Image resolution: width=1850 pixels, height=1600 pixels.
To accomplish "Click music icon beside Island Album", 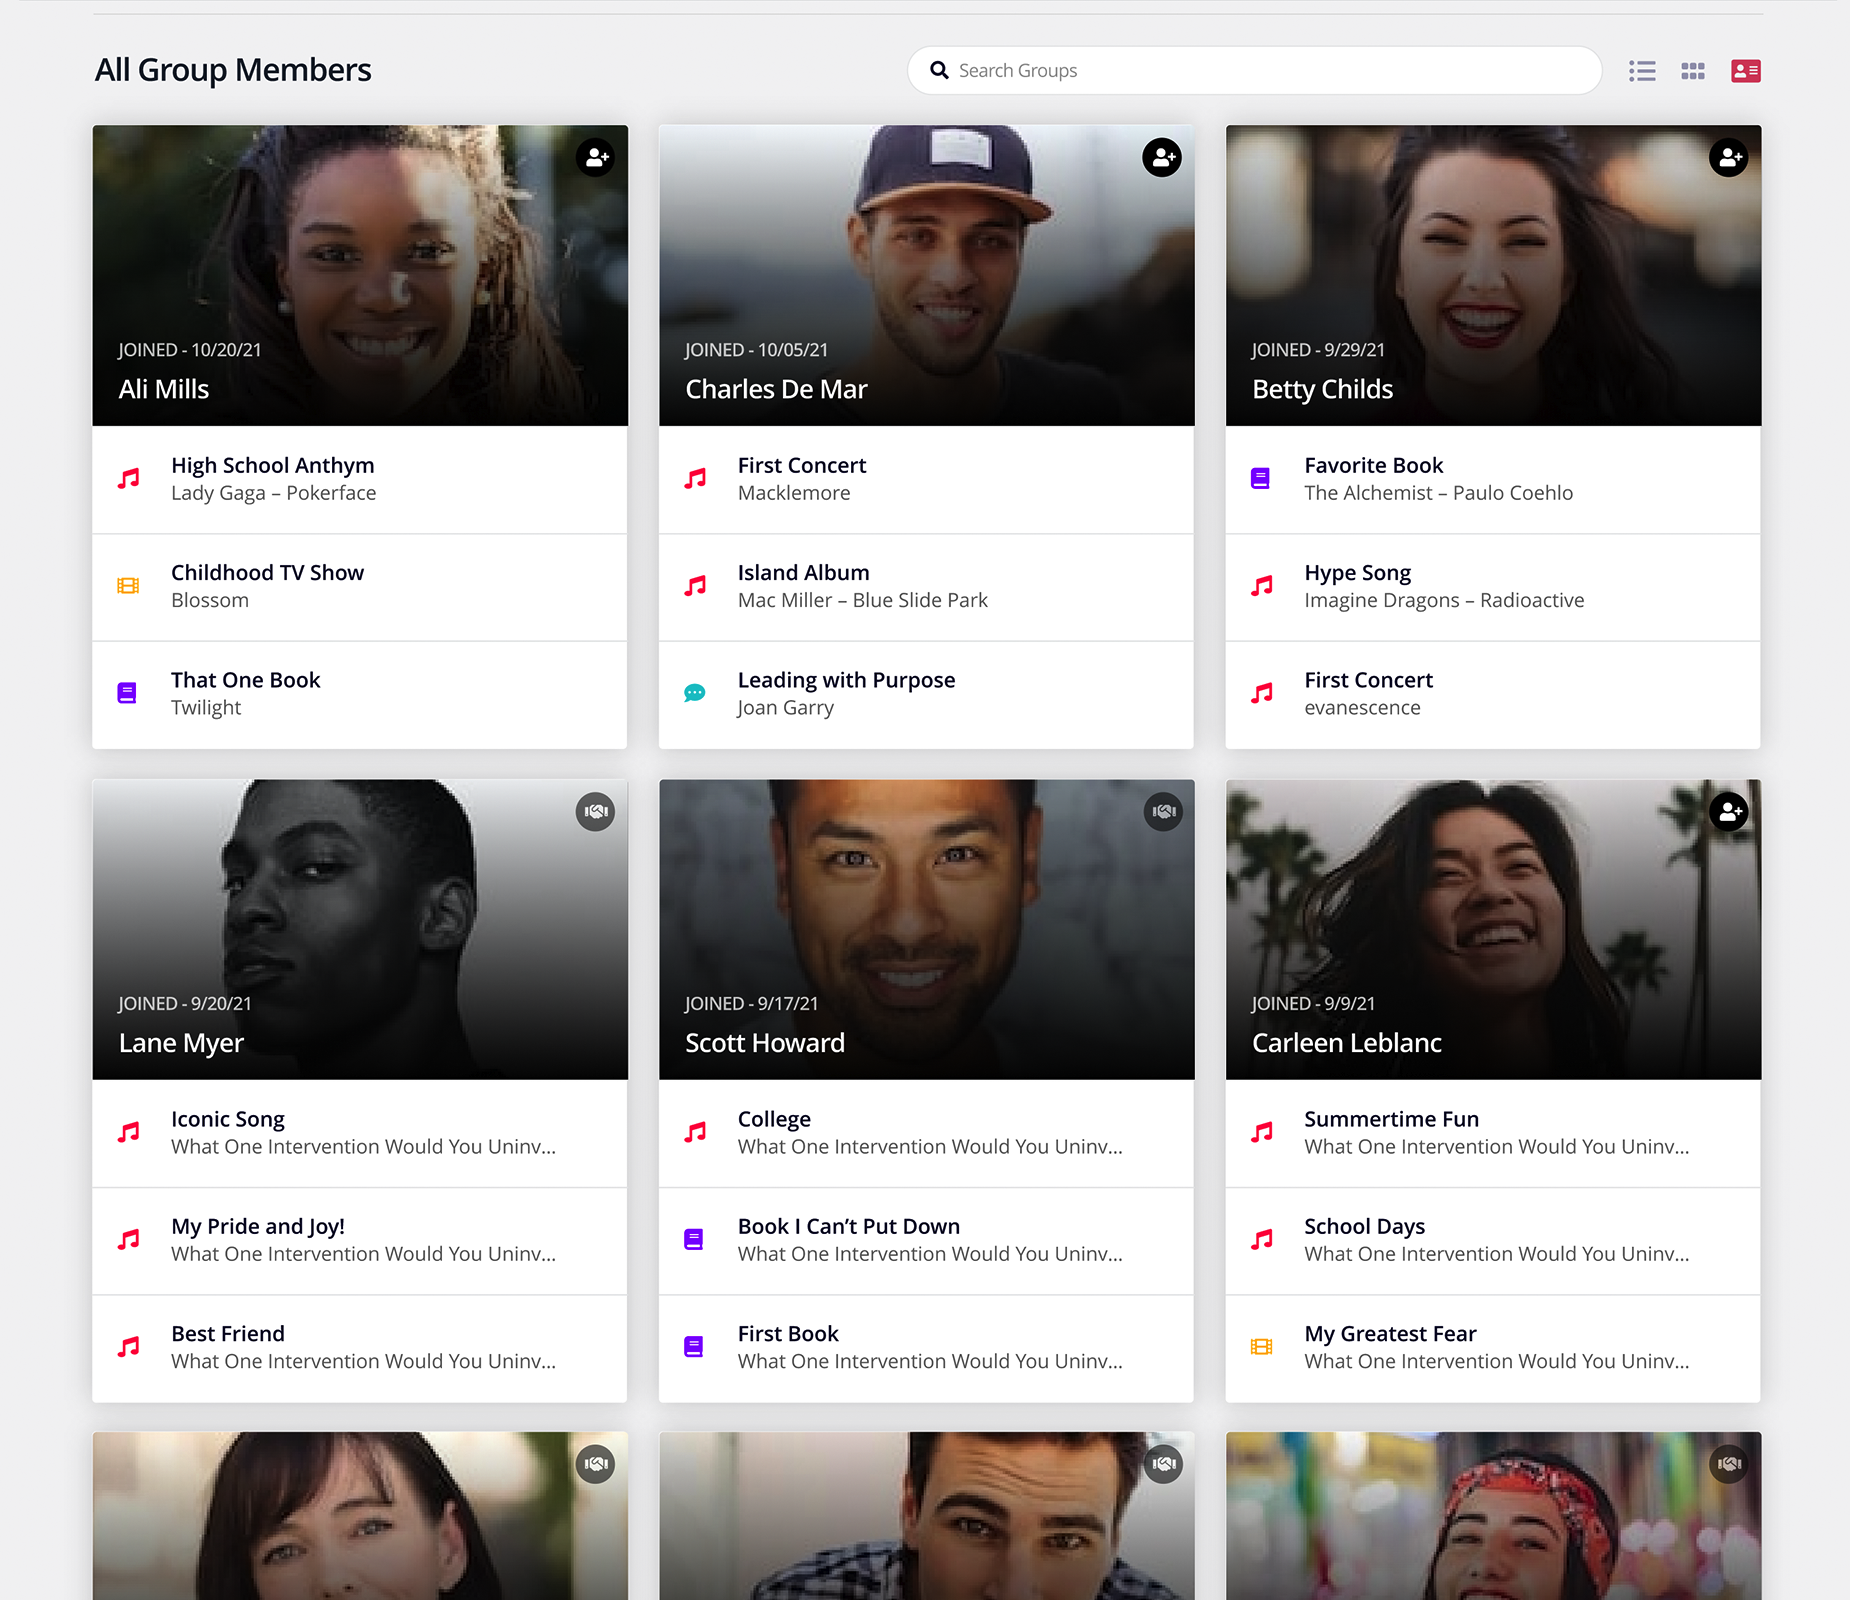I will [x=696, y=586].
